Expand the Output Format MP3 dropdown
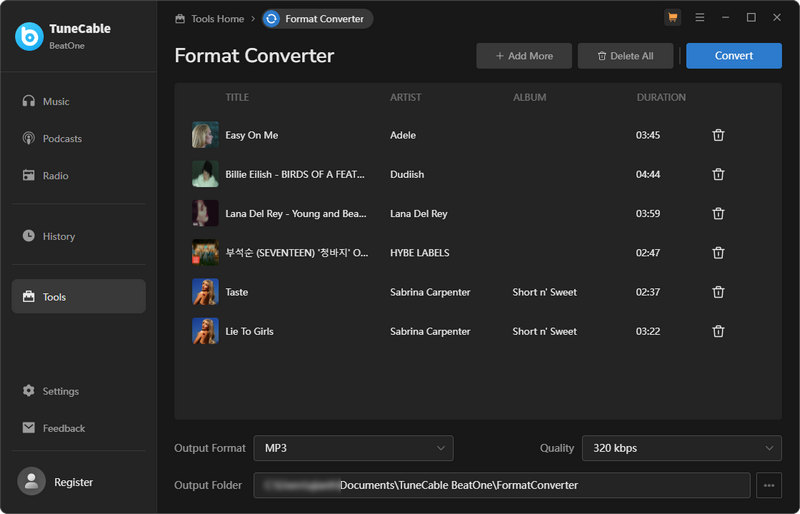 [x=353, y=448]
